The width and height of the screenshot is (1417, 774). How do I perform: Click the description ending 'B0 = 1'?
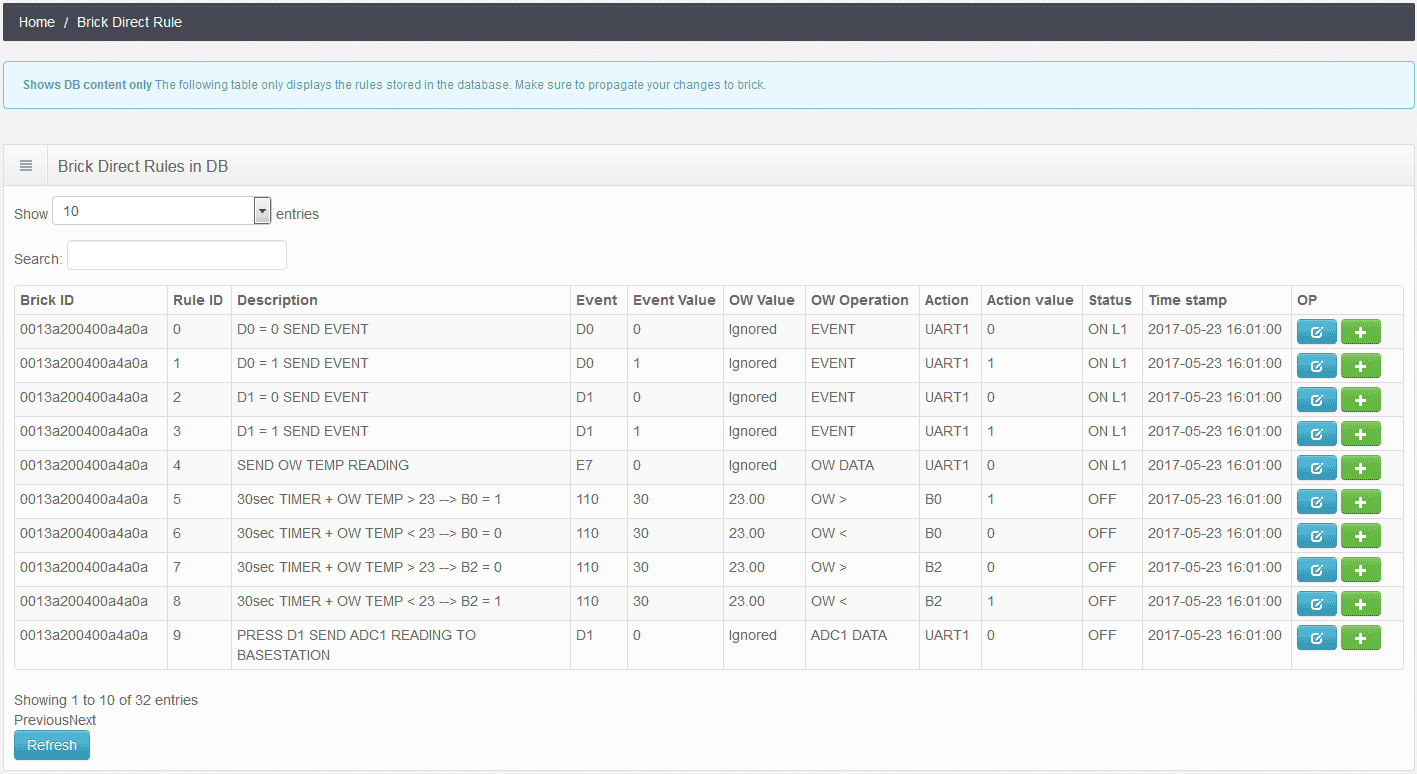click(x=369, y=499)
